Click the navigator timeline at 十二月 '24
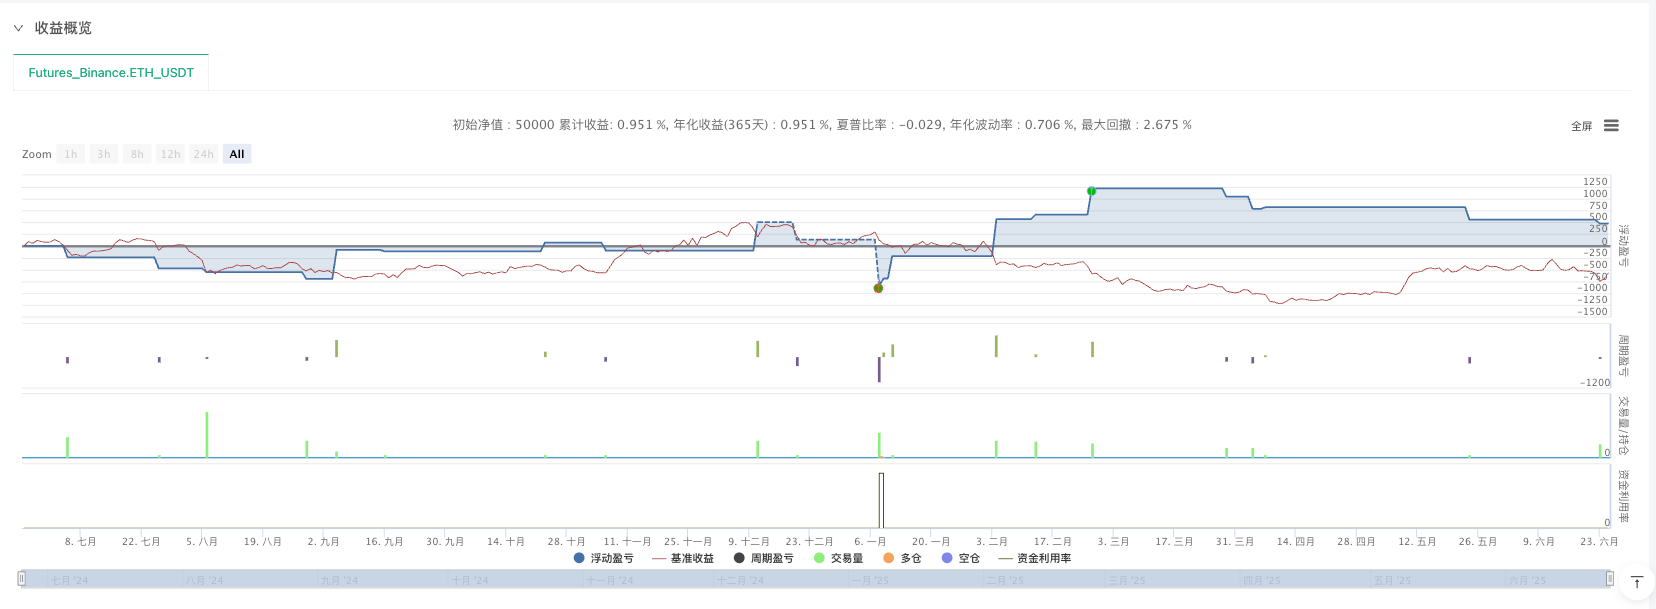The image size is (1656, 609). (x=742, y=580)
